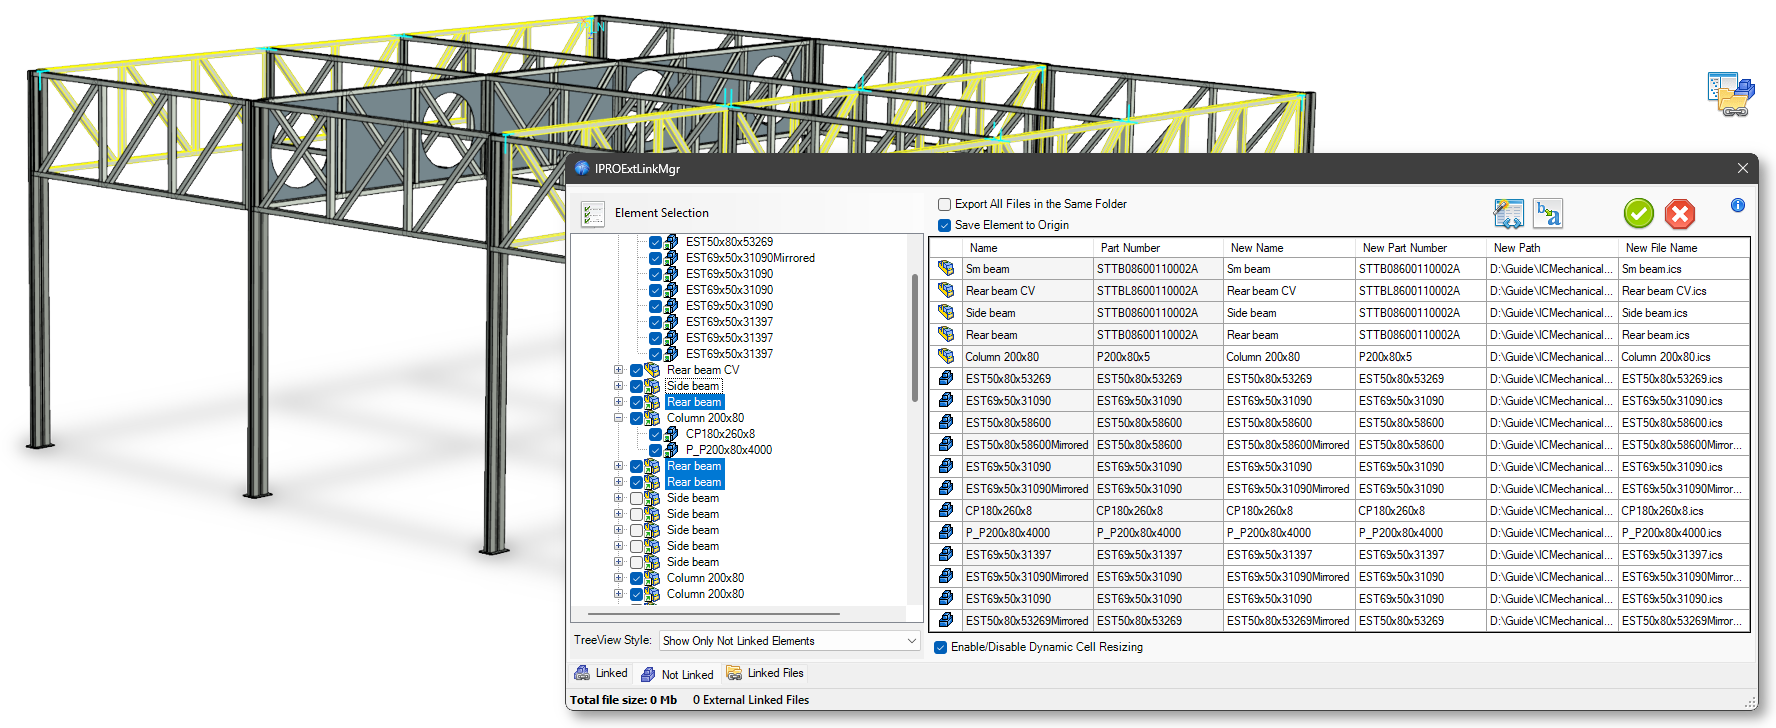Click the assembly icon in the Side beam table row

pyautogui.click(x=946, y=312)
